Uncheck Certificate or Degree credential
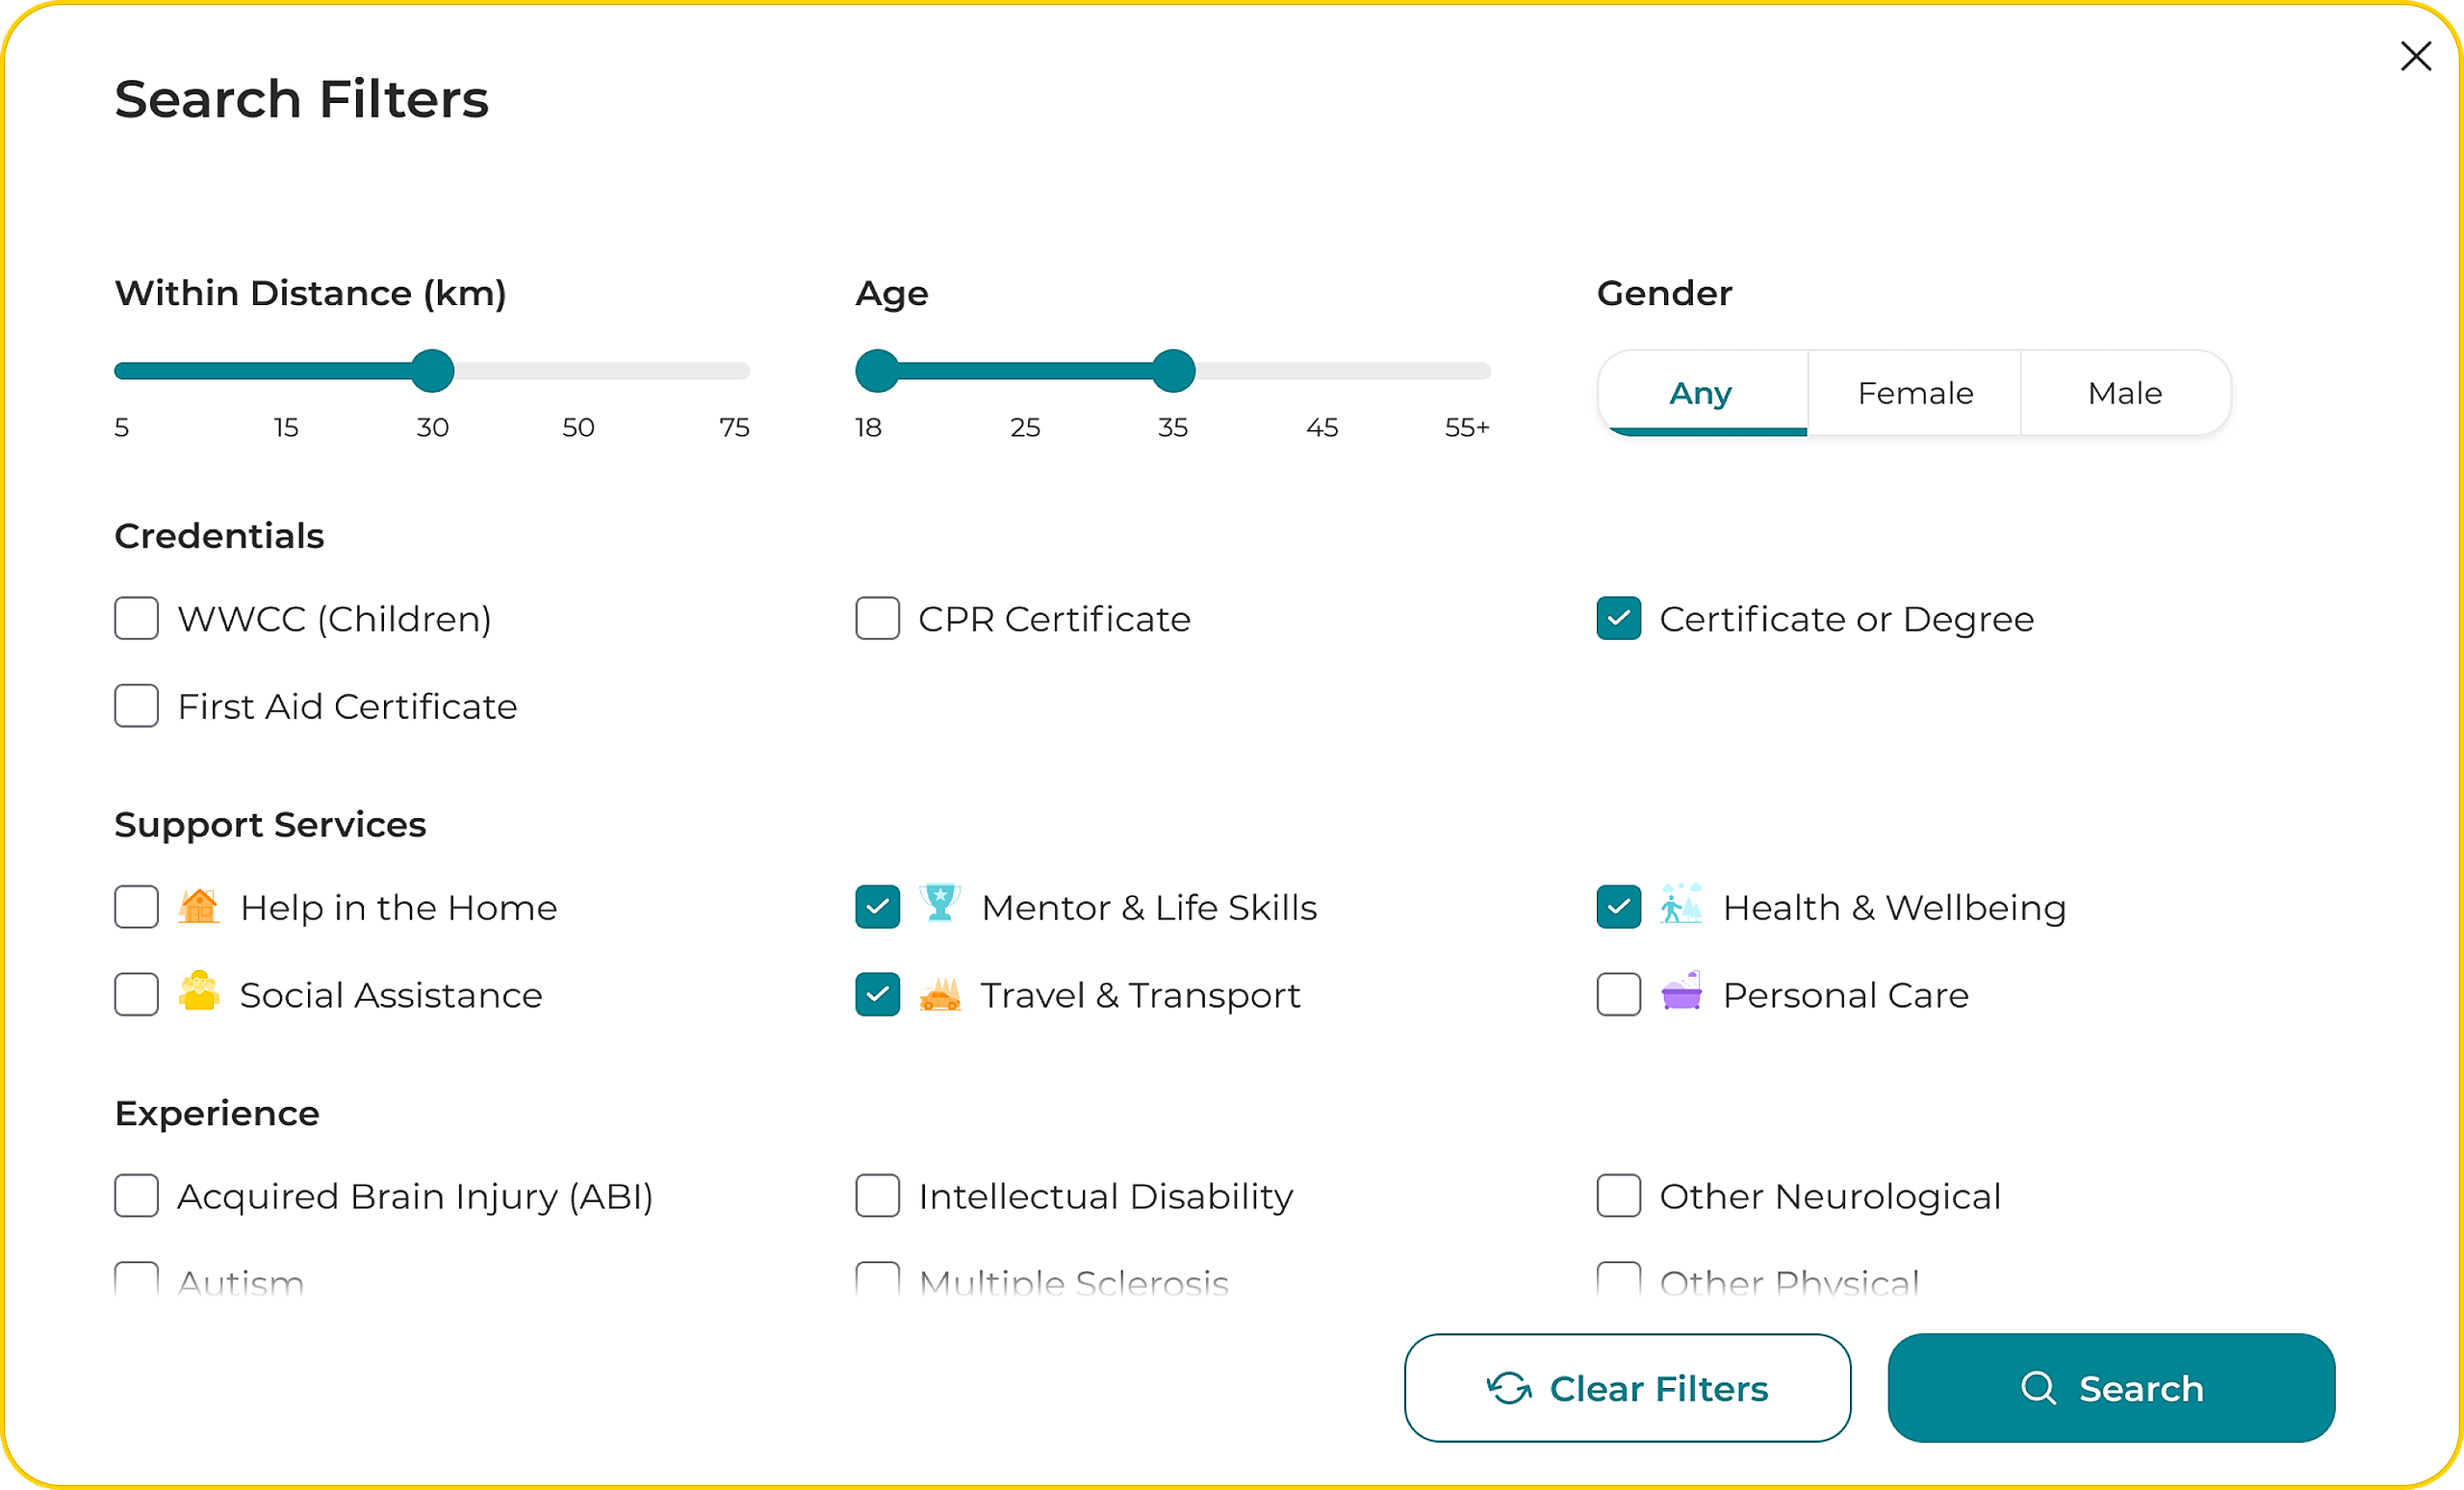Image resolution: width=2464 pixels, height=1490 pixels. click(x=1618, y=619)
